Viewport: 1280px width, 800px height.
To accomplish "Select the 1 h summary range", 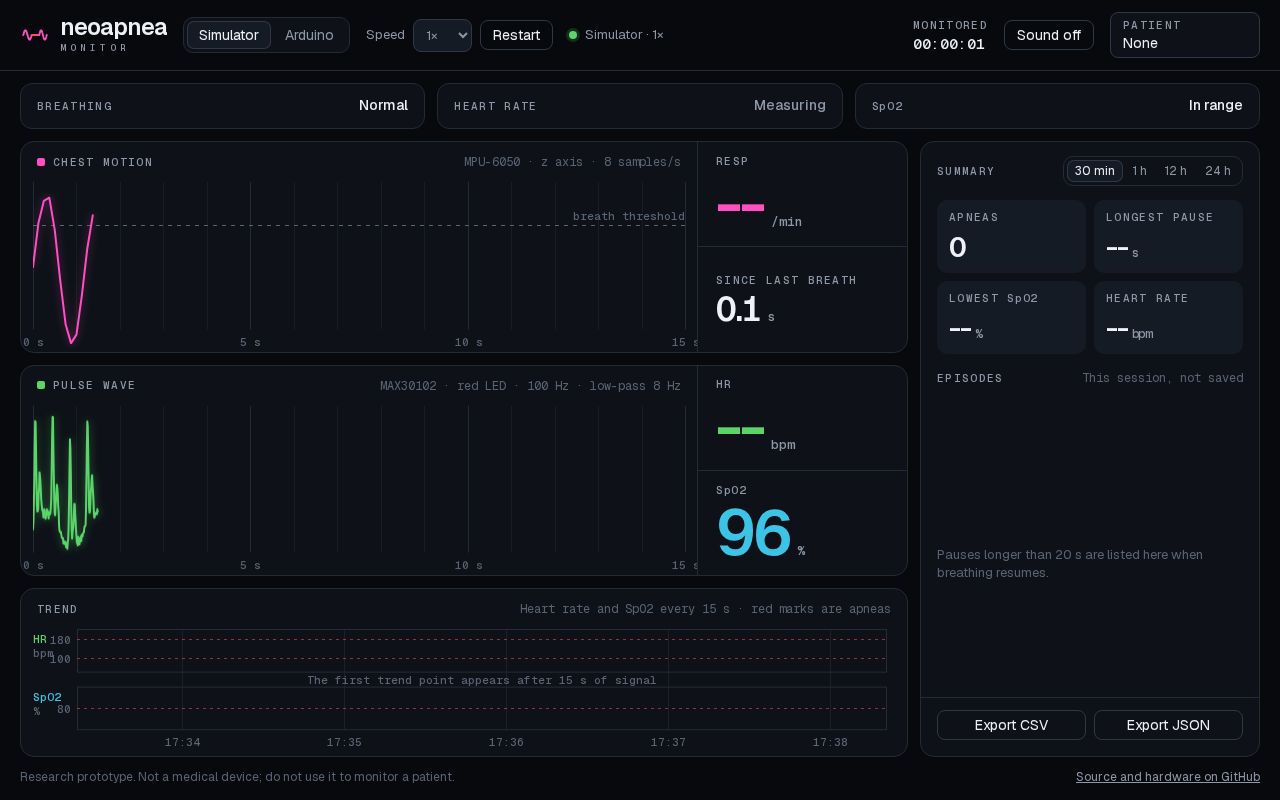I will [x=1139, y=171].
